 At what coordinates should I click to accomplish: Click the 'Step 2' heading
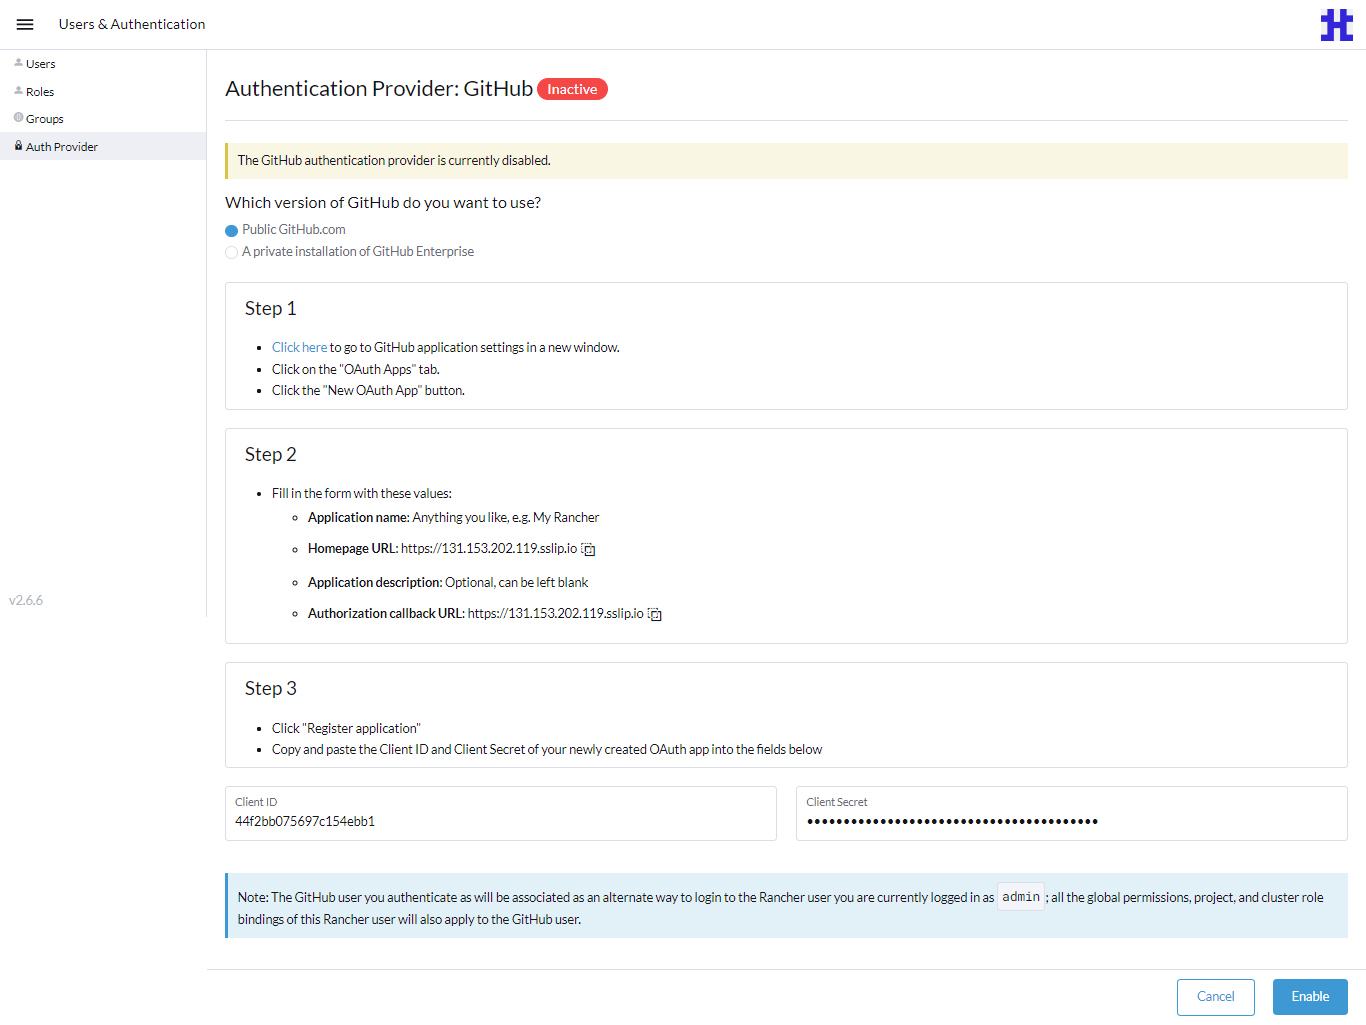271,455
